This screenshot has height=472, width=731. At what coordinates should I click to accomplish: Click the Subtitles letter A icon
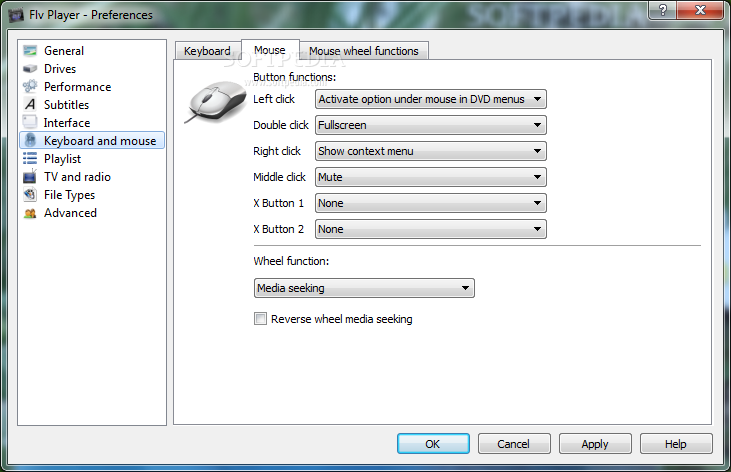pyautogui.click(x=30, y=104)
